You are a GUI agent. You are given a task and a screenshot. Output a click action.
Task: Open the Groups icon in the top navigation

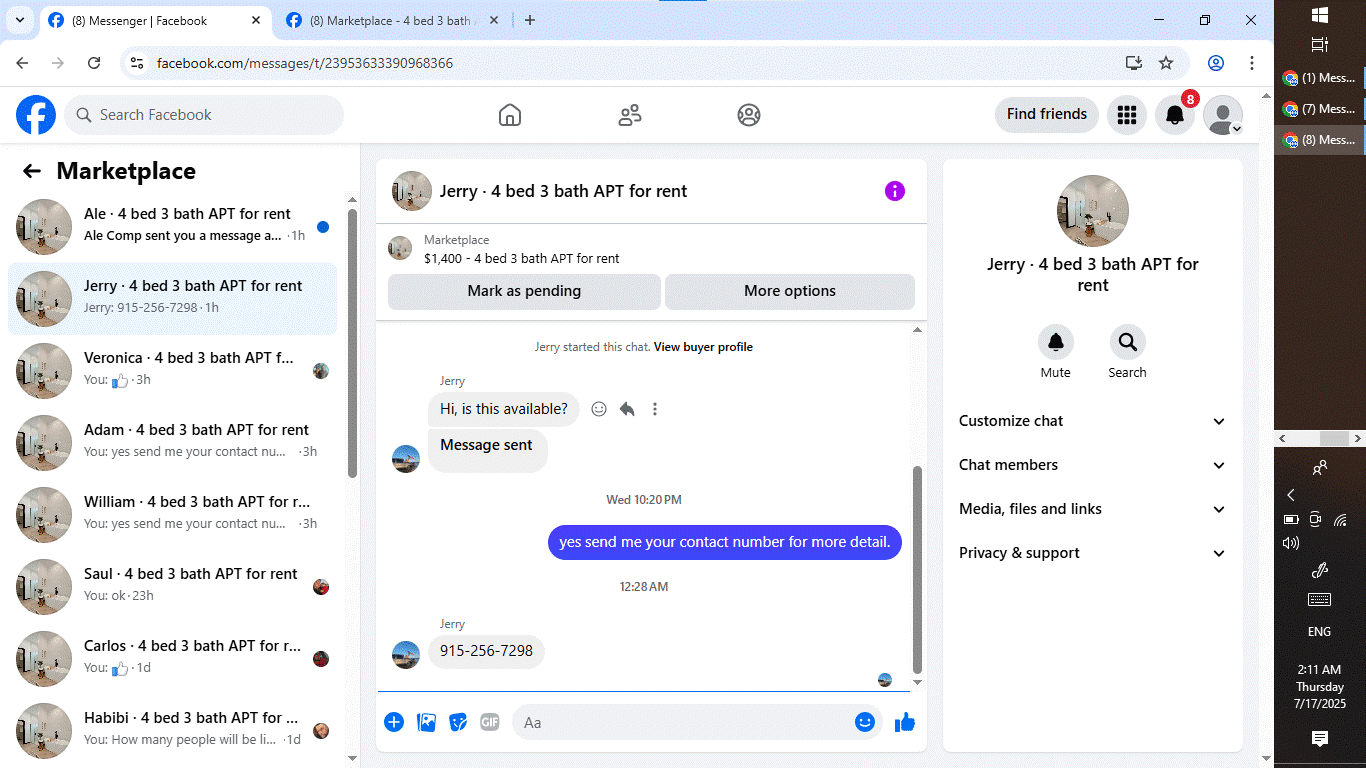[x=749, y=115]
